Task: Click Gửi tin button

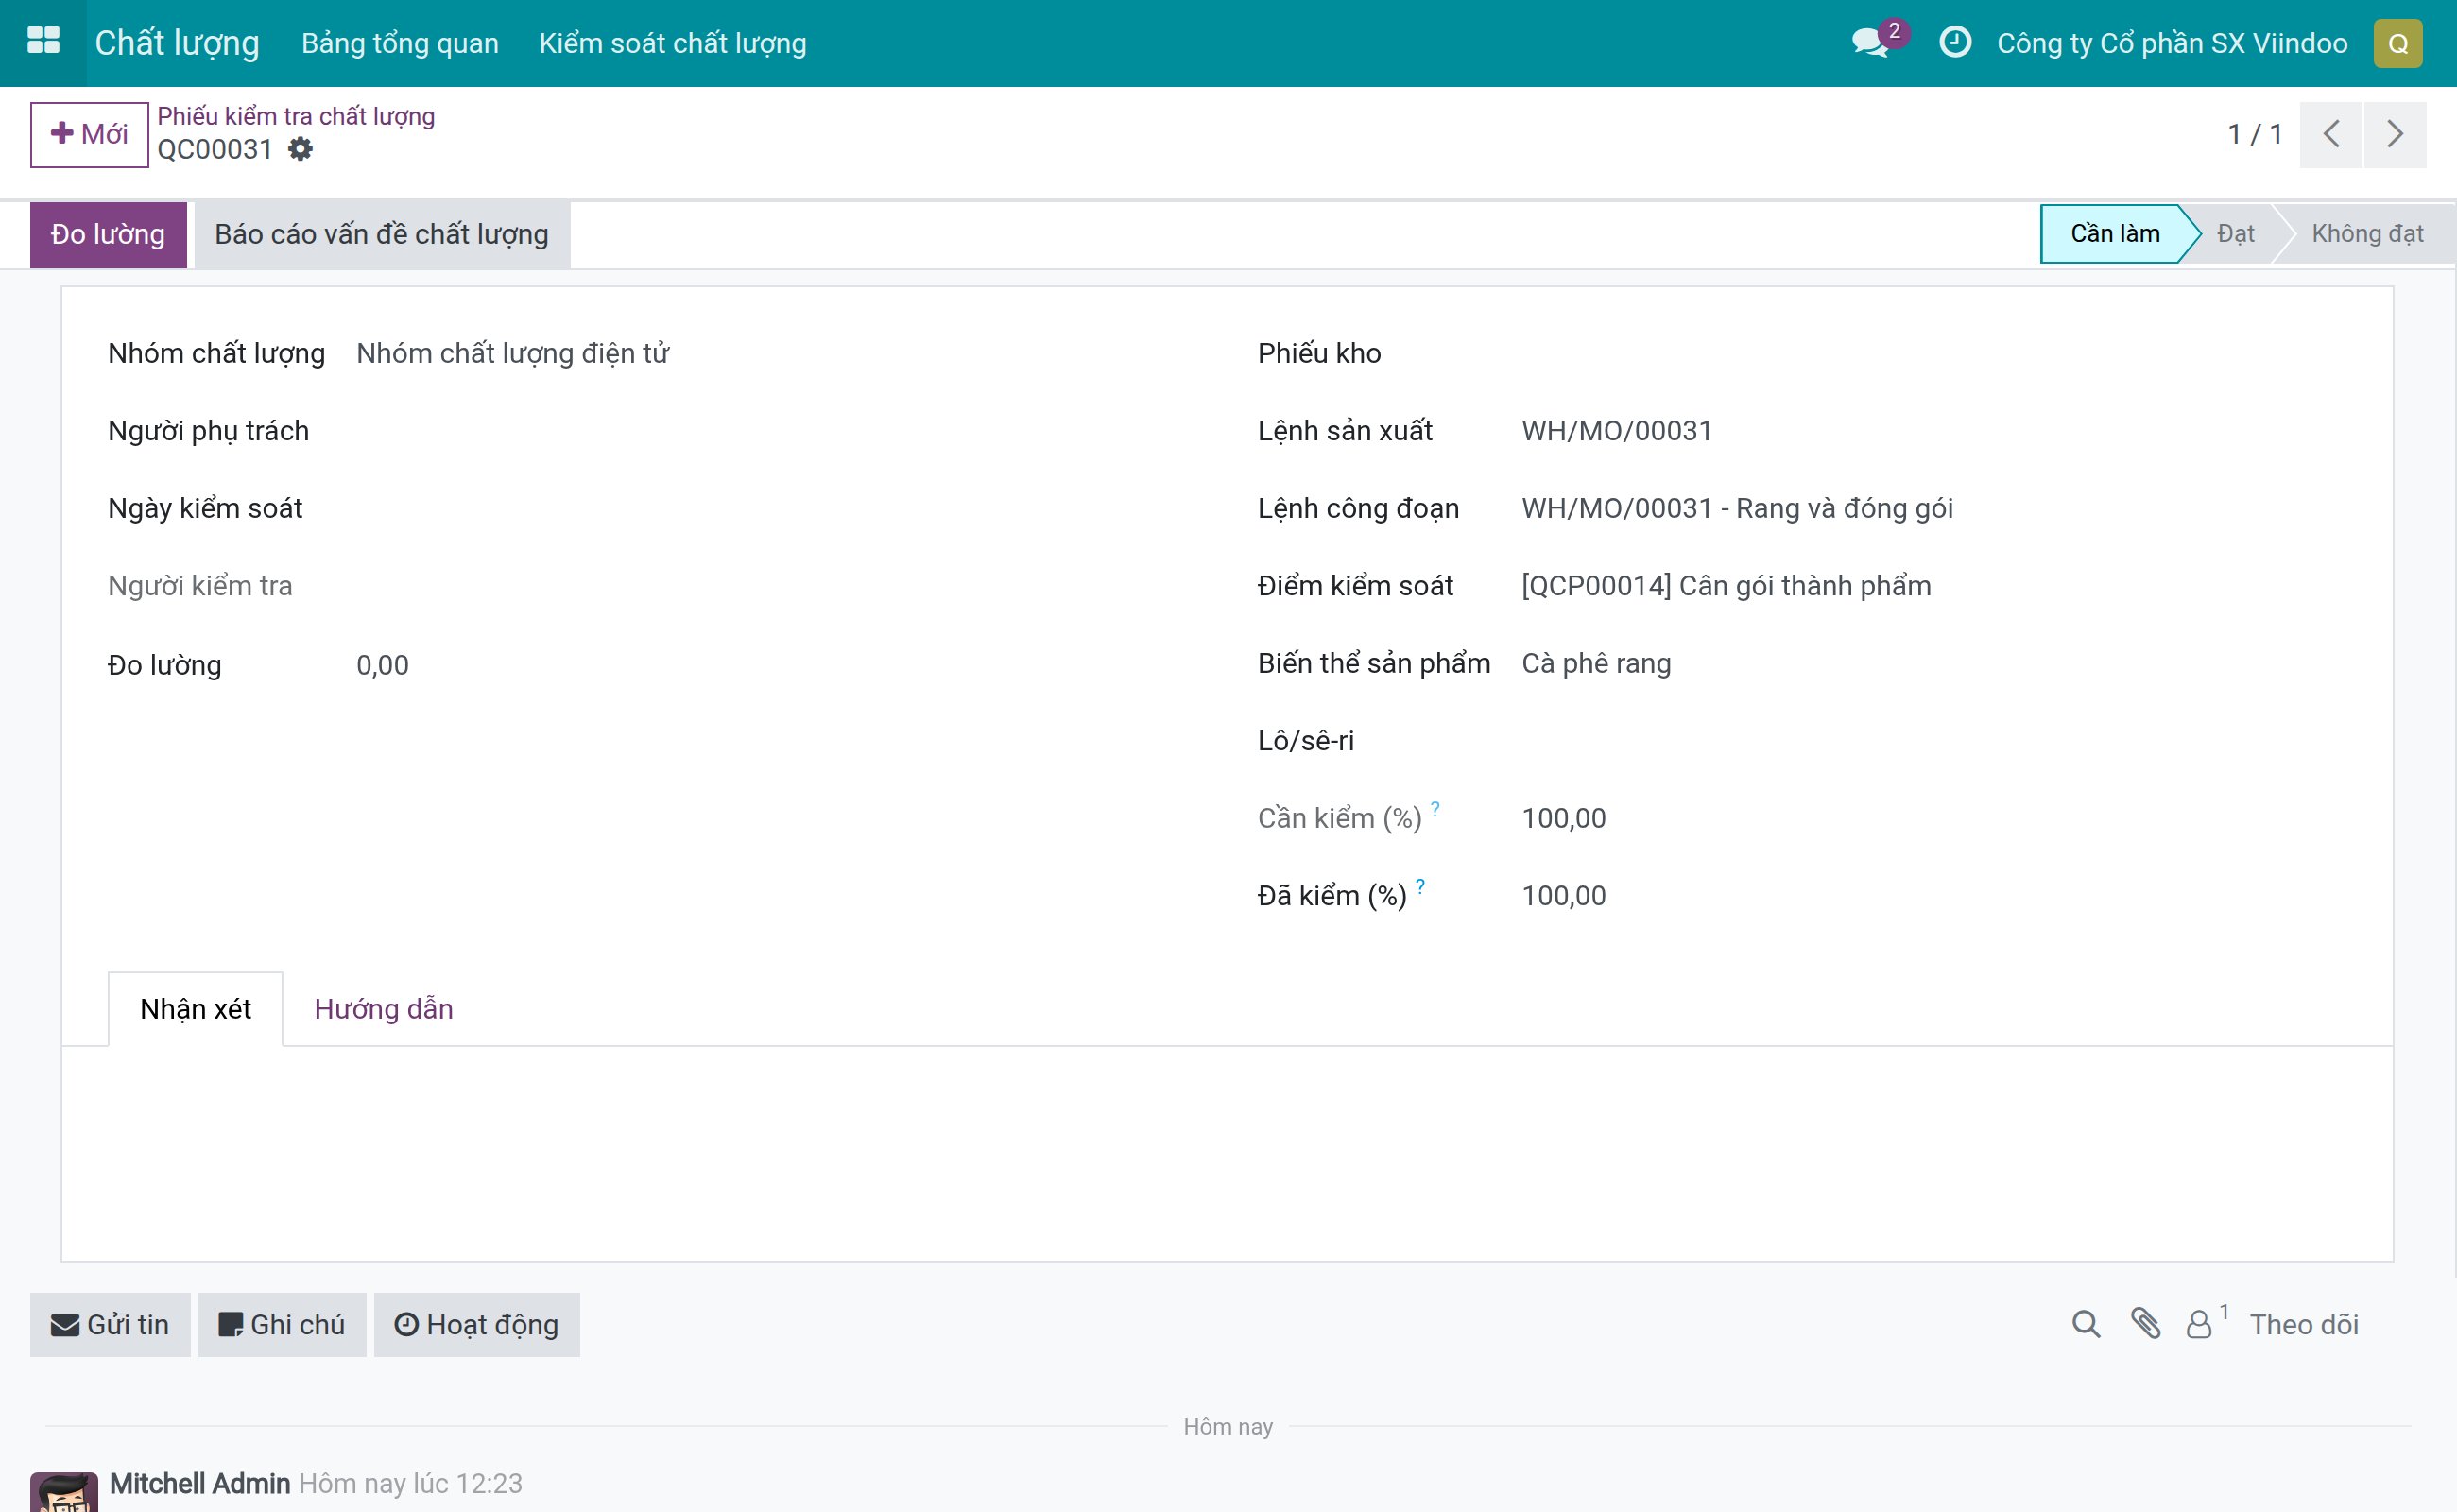Action: pos(110,1324)
